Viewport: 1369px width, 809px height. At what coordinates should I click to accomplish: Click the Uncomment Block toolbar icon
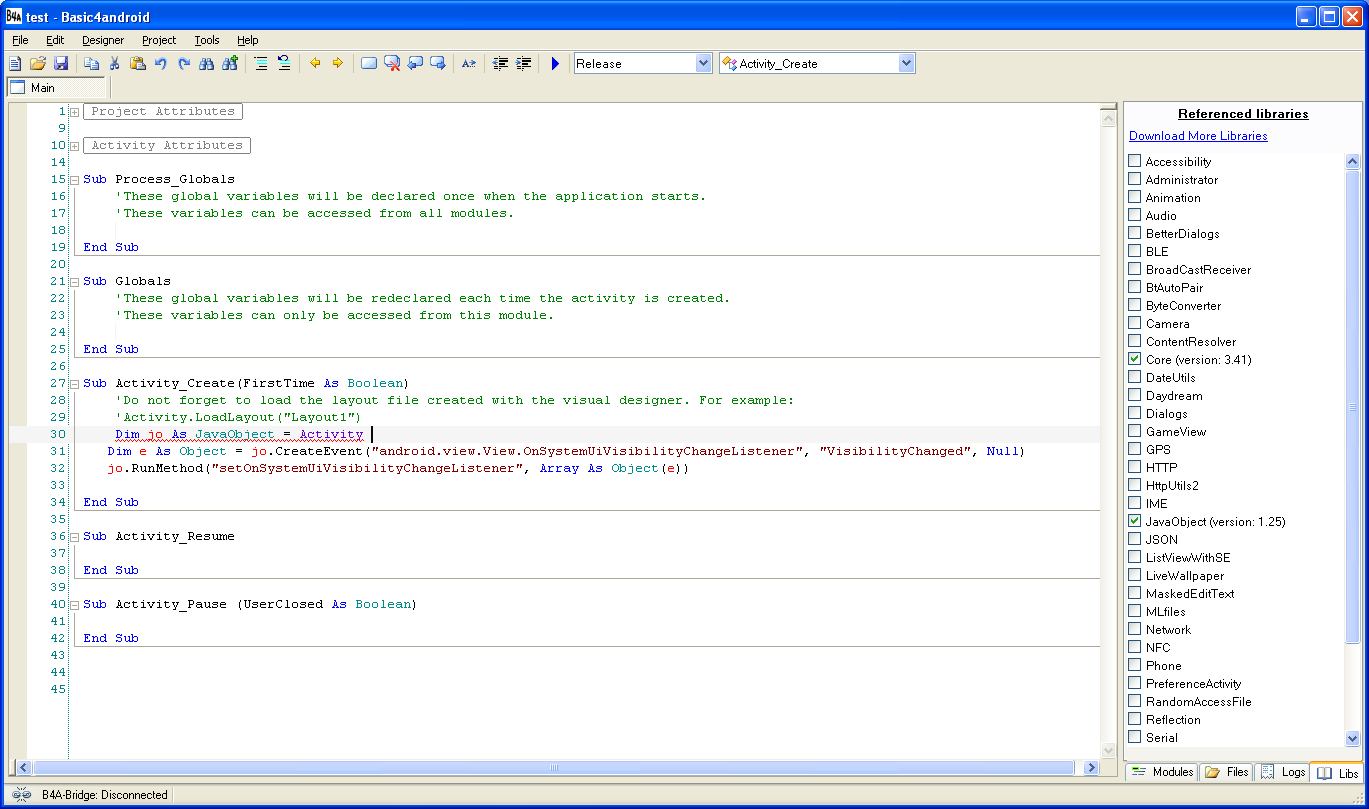(x=284, y=63)
